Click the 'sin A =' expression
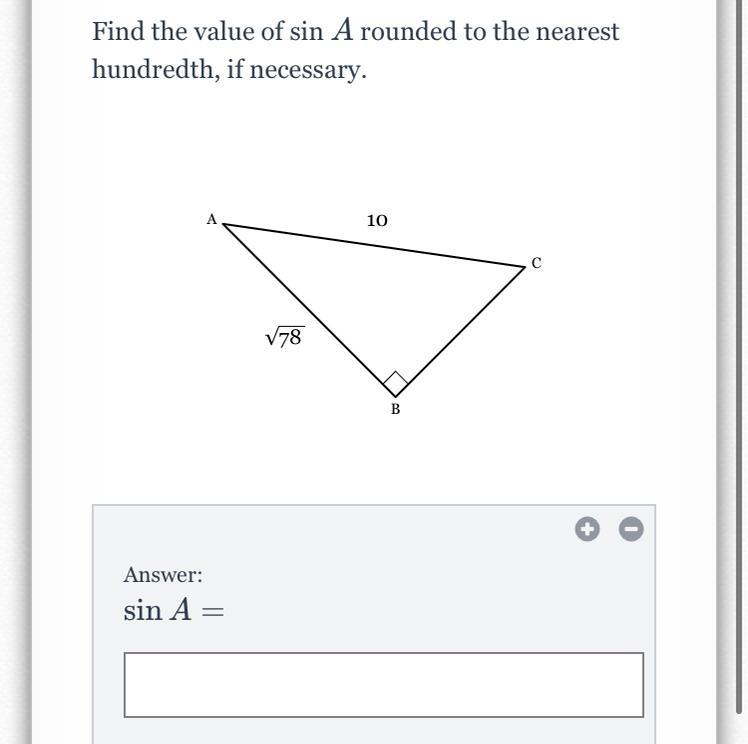 coord(174,610)
